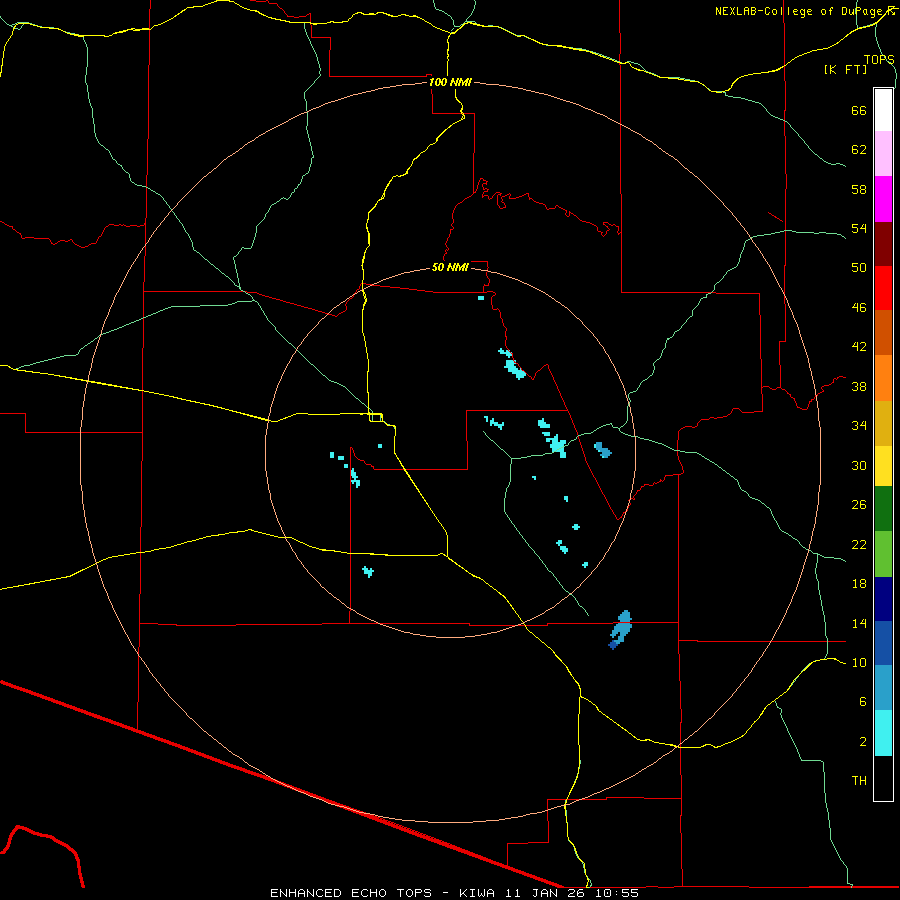The height and width of the screenshot is (900, 900).
Task: Select the "58" scale value
Action: pos(859,189)
